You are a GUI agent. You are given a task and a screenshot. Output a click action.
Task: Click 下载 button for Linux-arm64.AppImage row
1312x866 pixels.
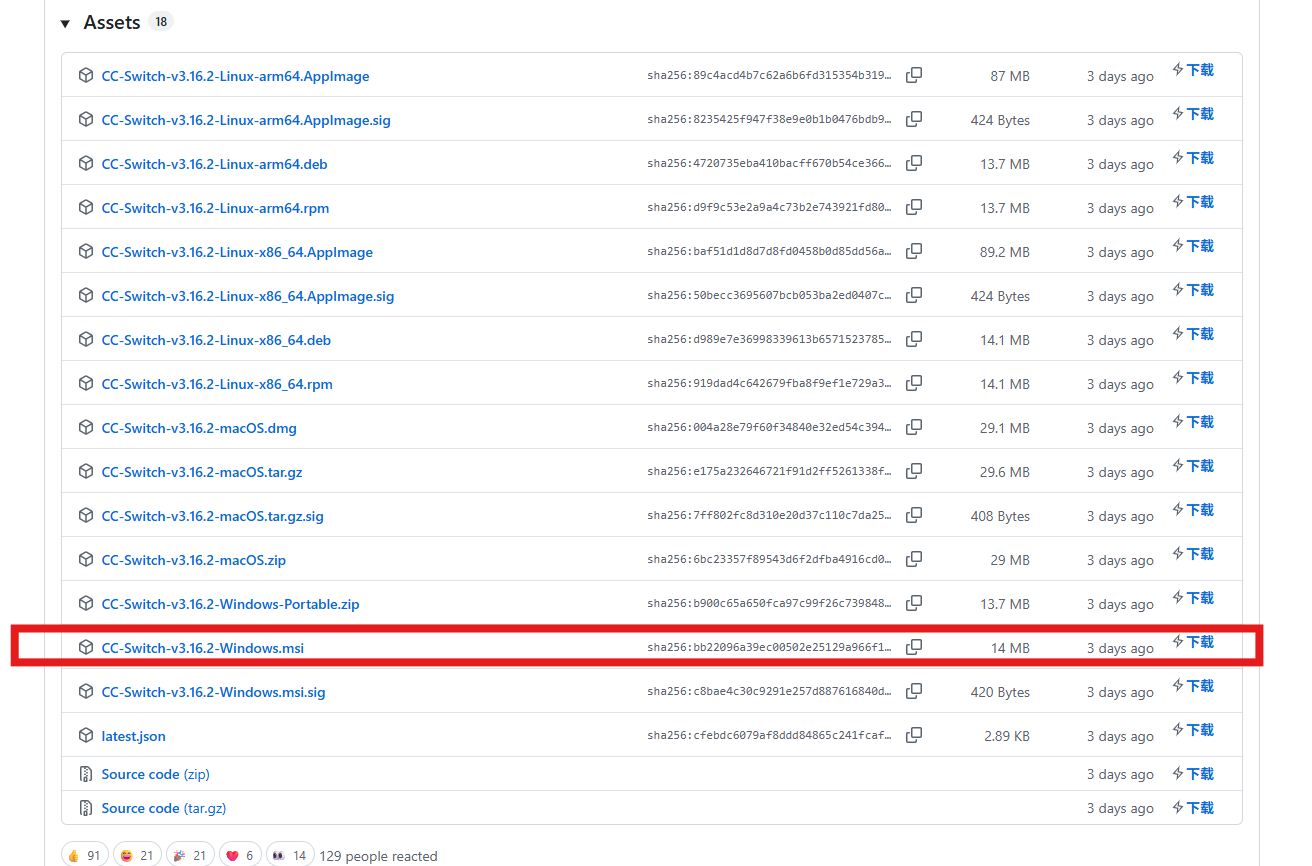(1193, 70)
